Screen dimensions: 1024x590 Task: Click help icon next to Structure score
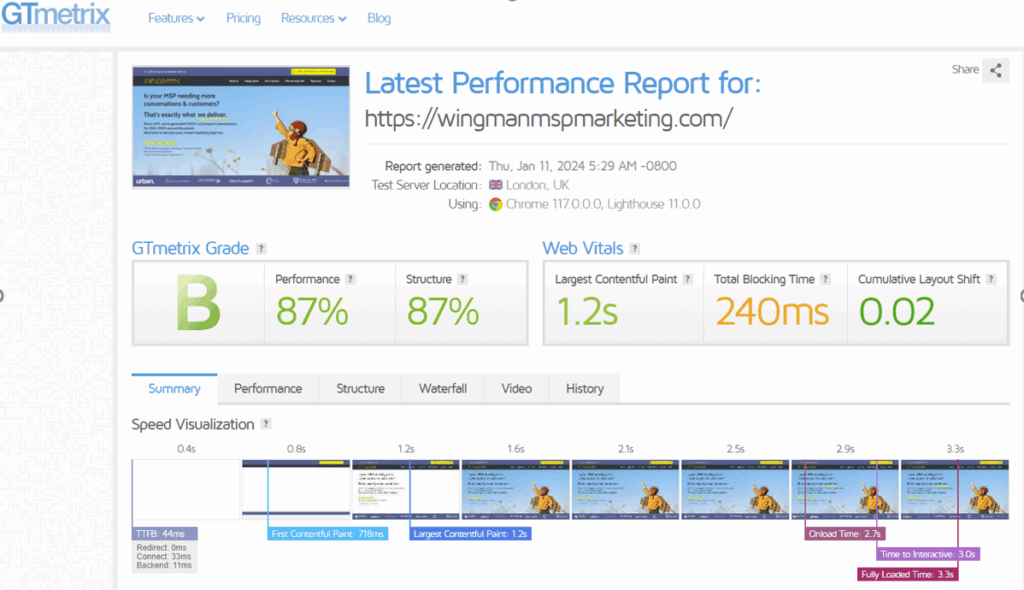coord(463,280)
